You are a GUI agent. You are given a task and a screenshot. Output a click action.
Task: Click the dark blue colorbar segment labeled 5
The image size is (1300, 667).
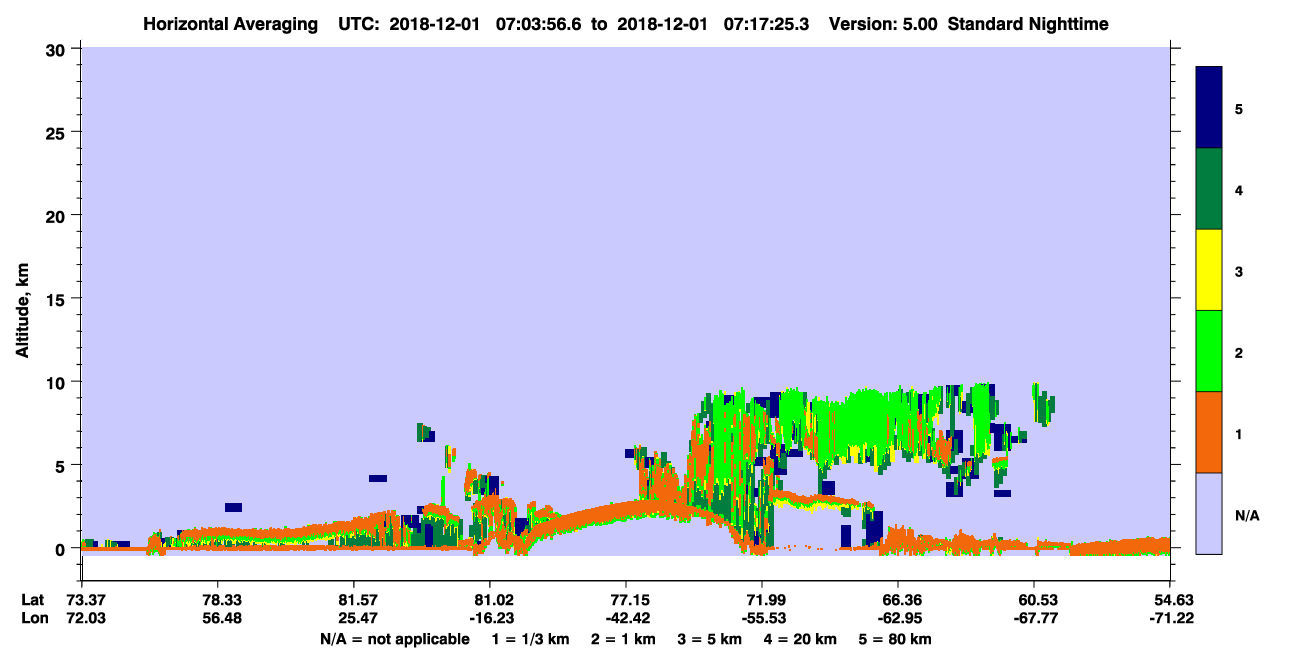1209,108
